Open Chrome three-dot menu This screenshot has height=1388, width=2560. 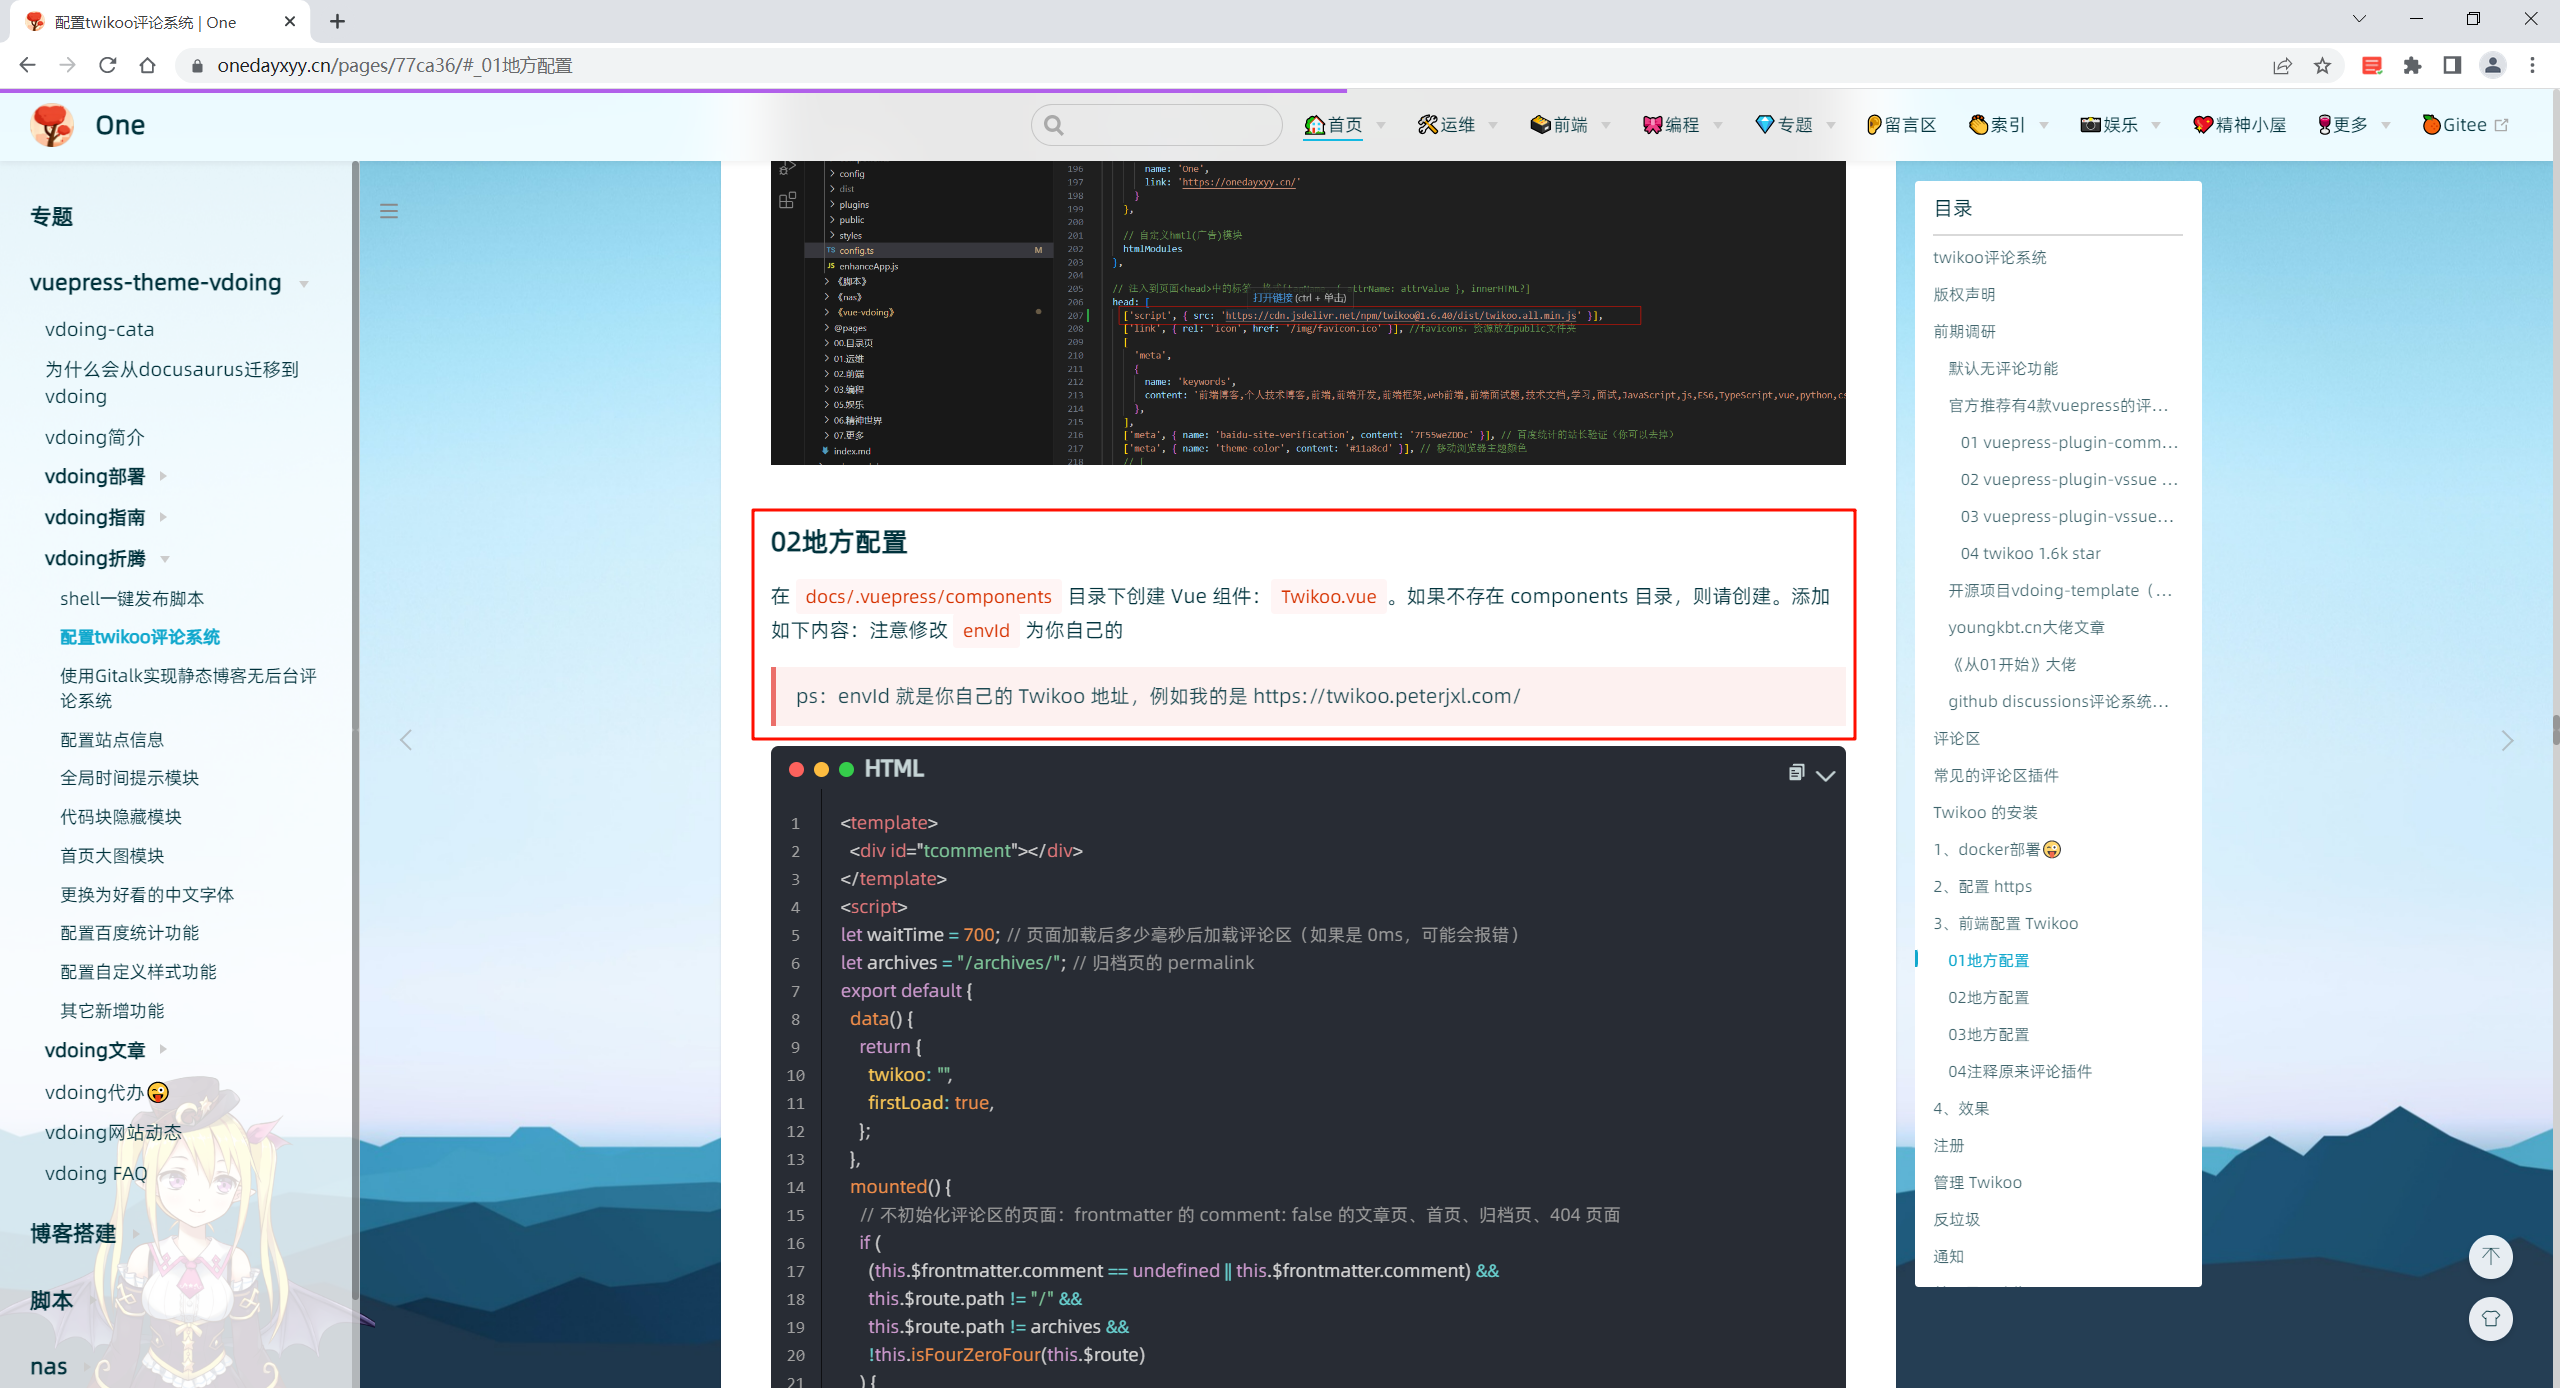click(2532, 65)
